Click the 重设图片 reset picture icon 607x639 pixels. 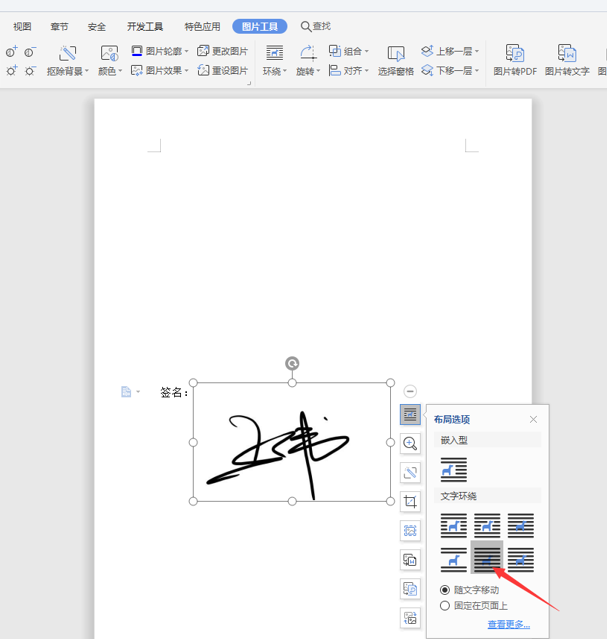click(x=203, y=71)
